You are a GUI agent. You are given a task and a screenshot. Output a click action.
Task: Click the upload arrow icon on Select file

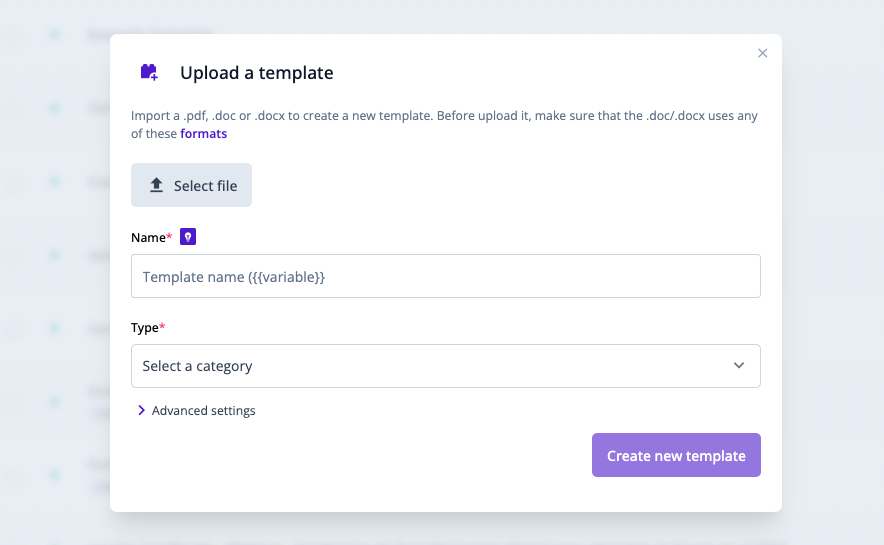[x=156, y=185]
